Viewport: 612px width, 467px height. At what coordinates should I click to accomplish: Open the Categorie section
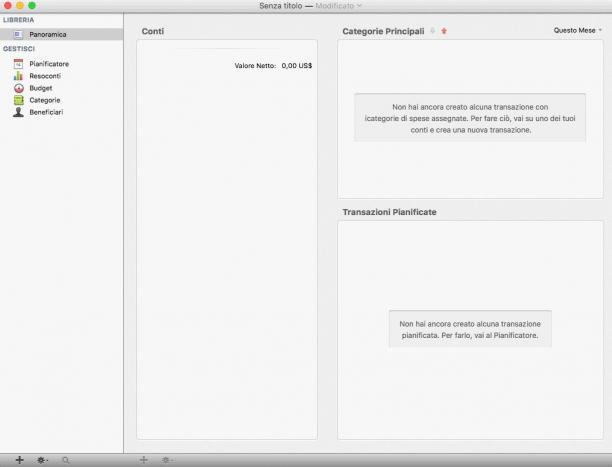[44, 100]
